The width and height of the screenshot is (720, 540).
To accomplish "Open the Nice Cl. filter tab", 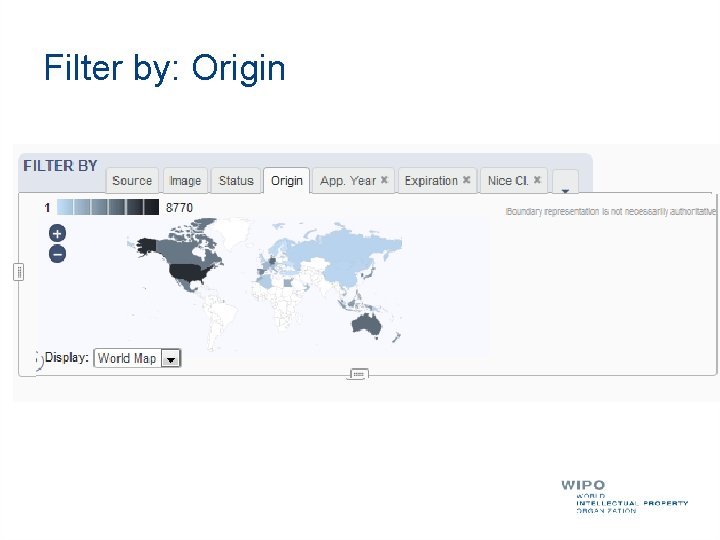I will [508, 181].
